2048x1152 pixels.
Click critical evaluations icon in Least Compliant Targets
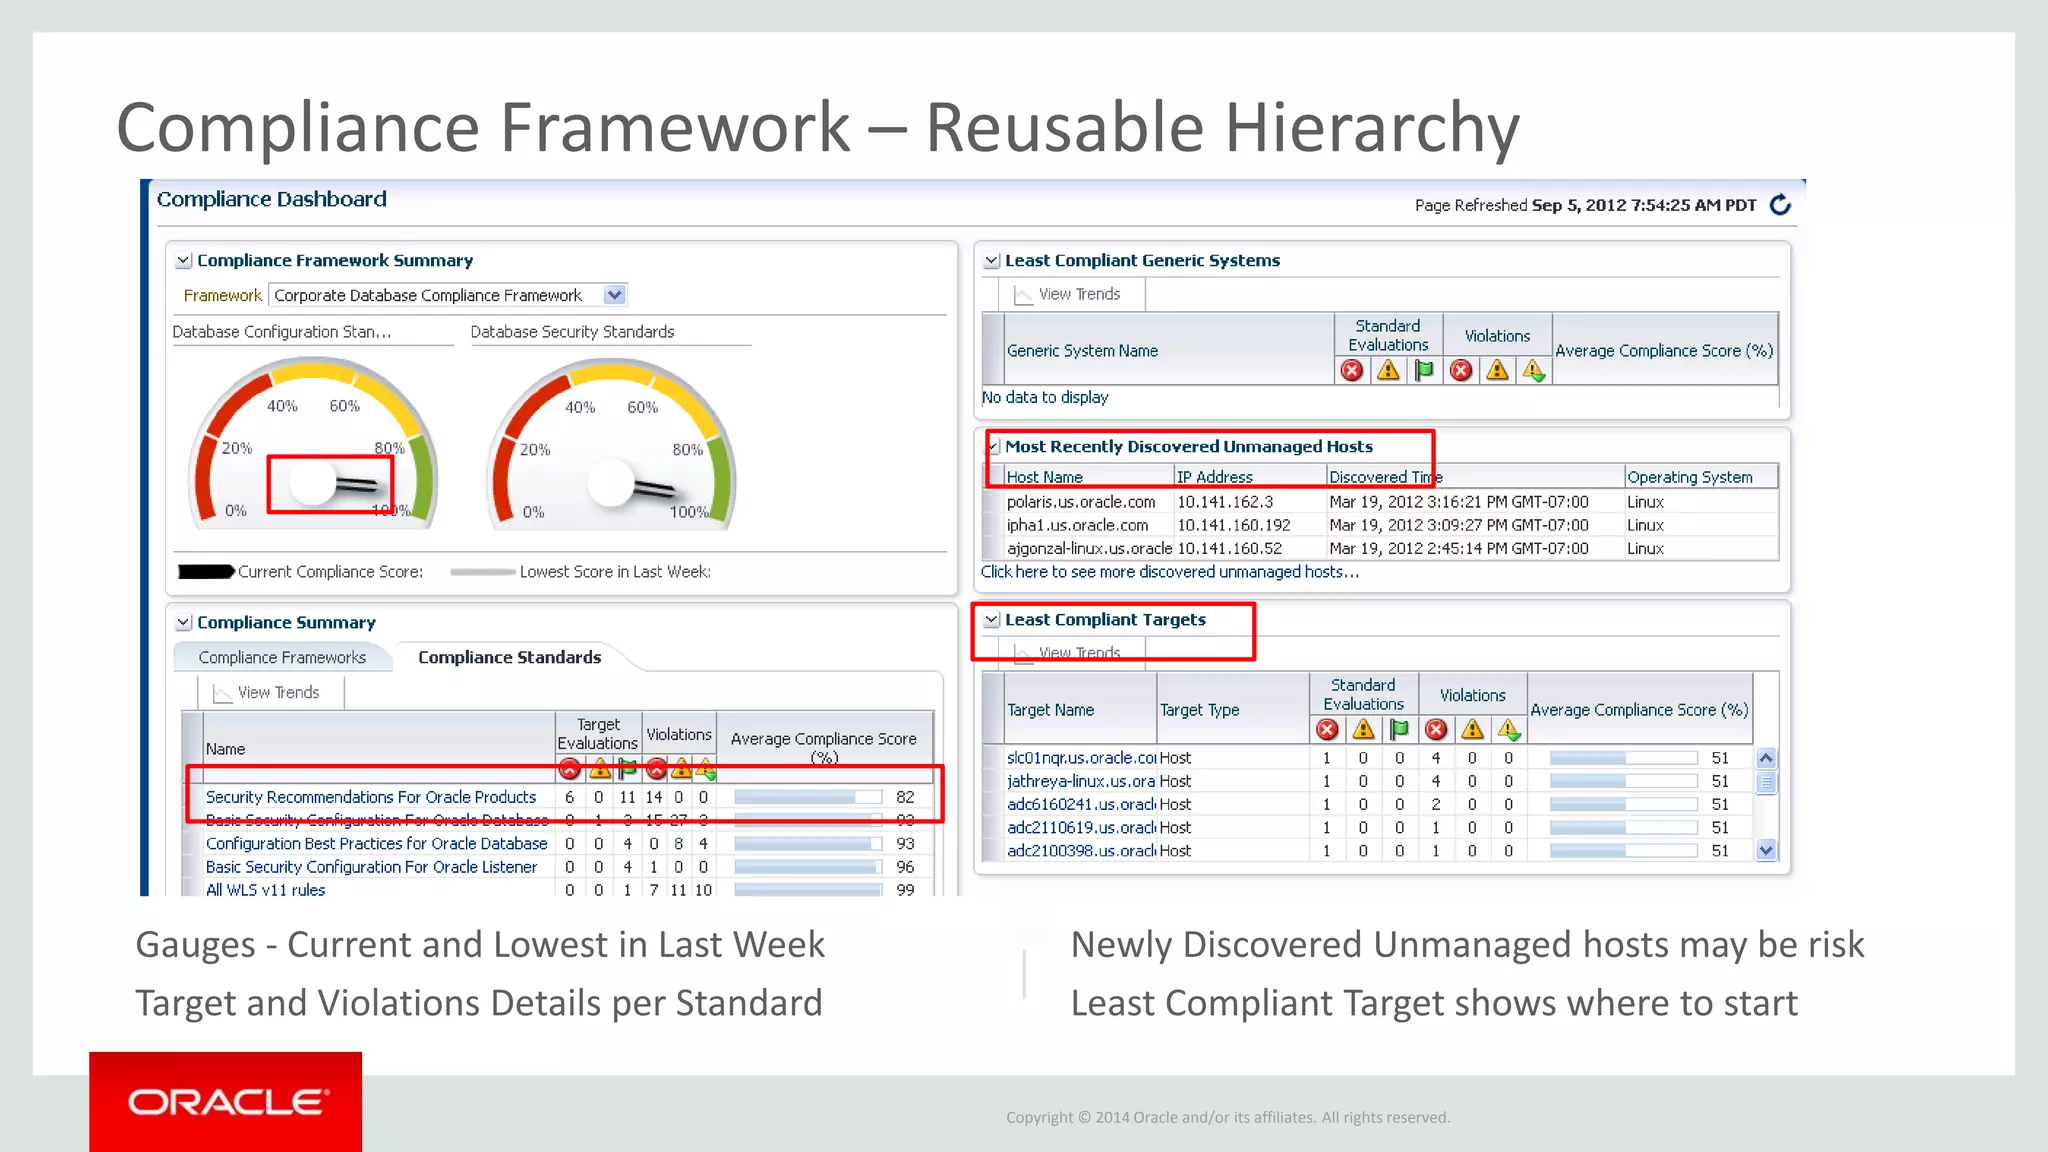tap(1327, 730)
